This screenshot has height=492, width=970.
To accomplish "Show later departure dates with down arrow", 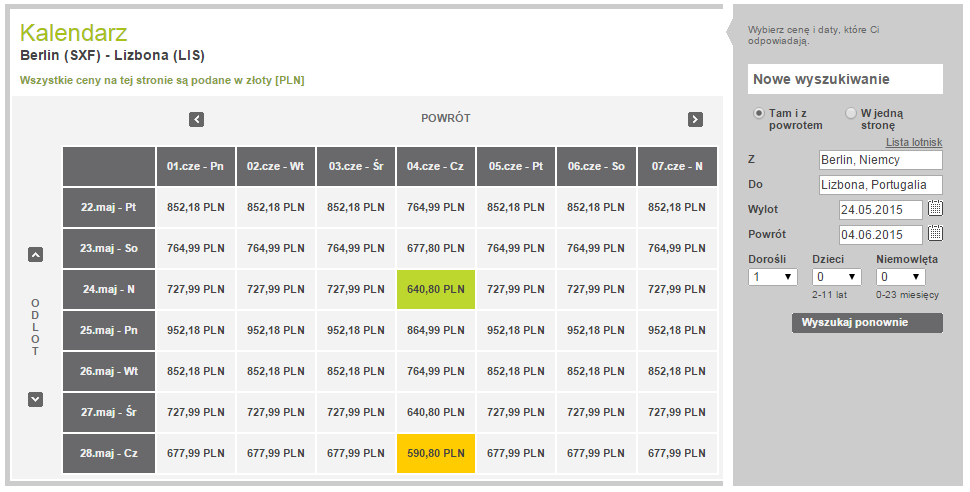I will click(x=36, y=400).
